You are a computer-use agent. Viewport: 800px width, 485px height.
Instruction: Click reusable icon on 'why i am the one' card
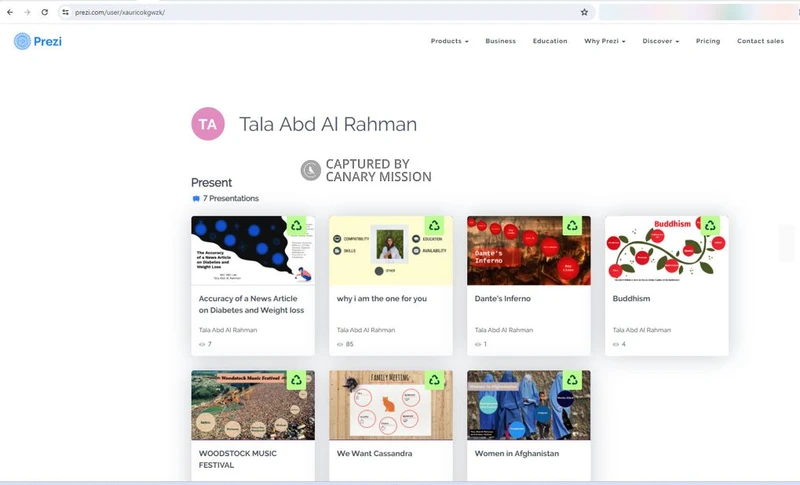[434, 225]
